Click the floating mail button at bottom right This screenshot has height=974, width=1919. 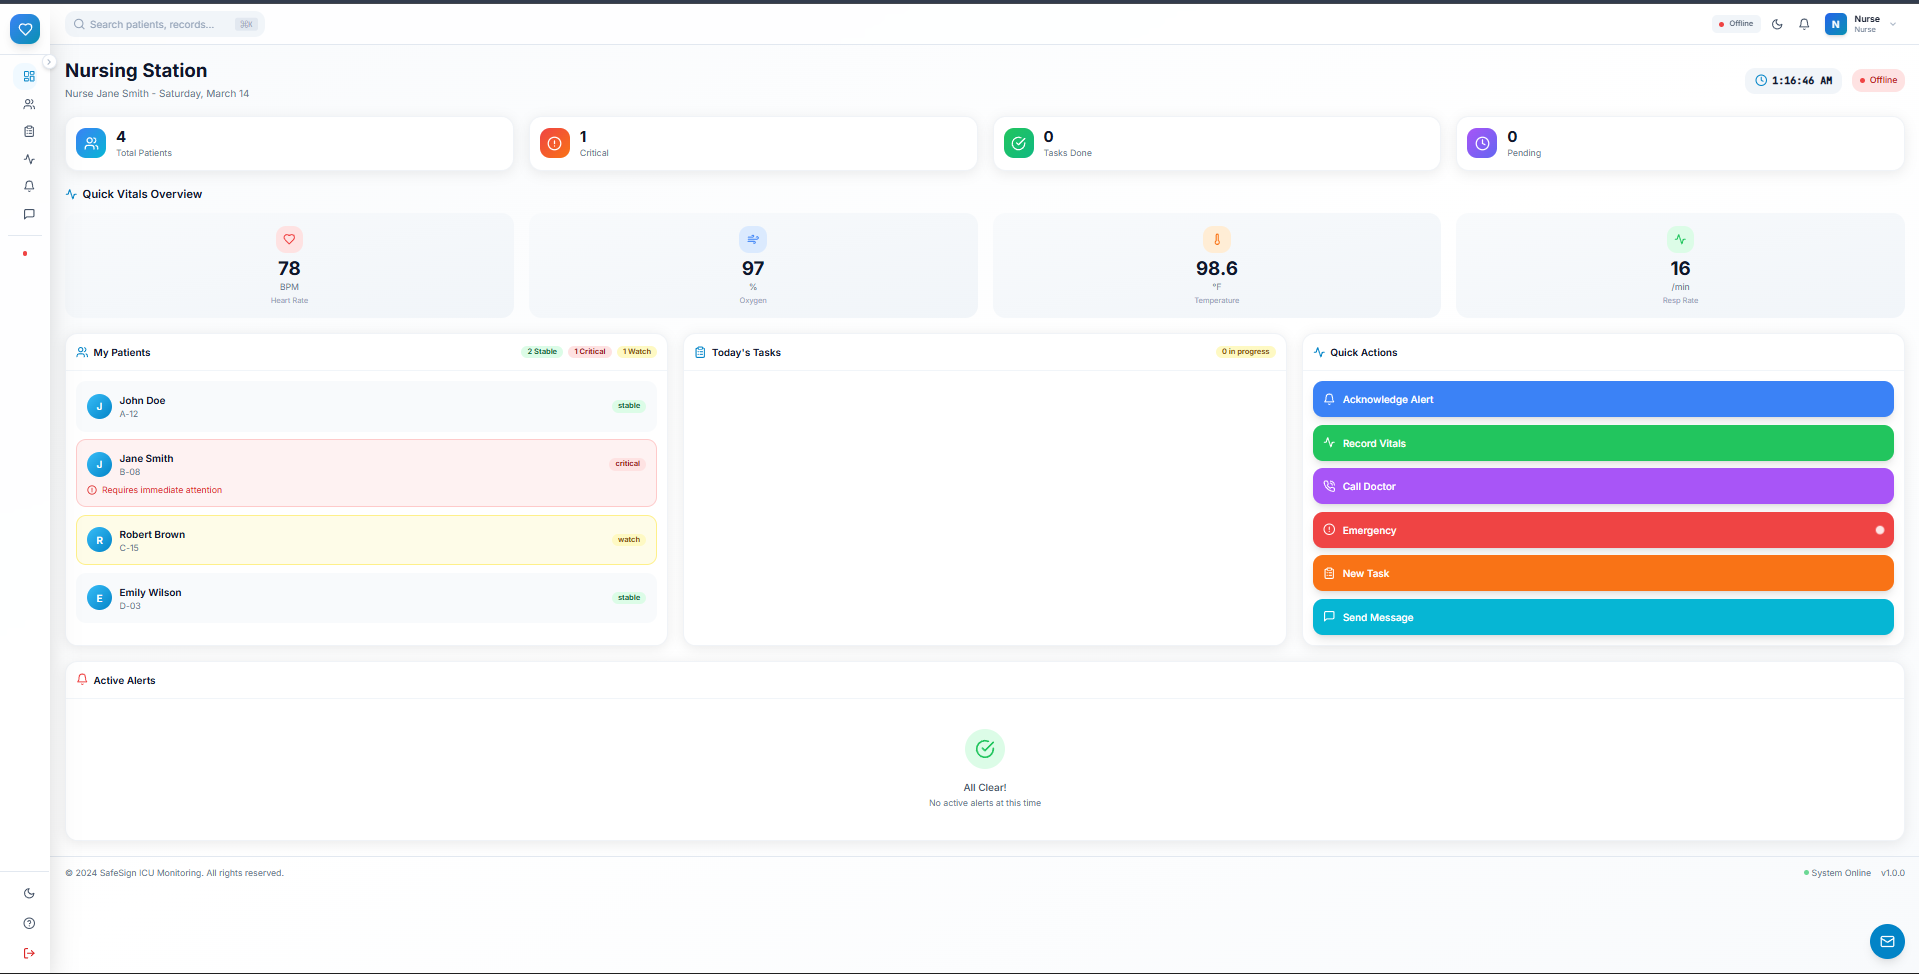(1887, 941)
